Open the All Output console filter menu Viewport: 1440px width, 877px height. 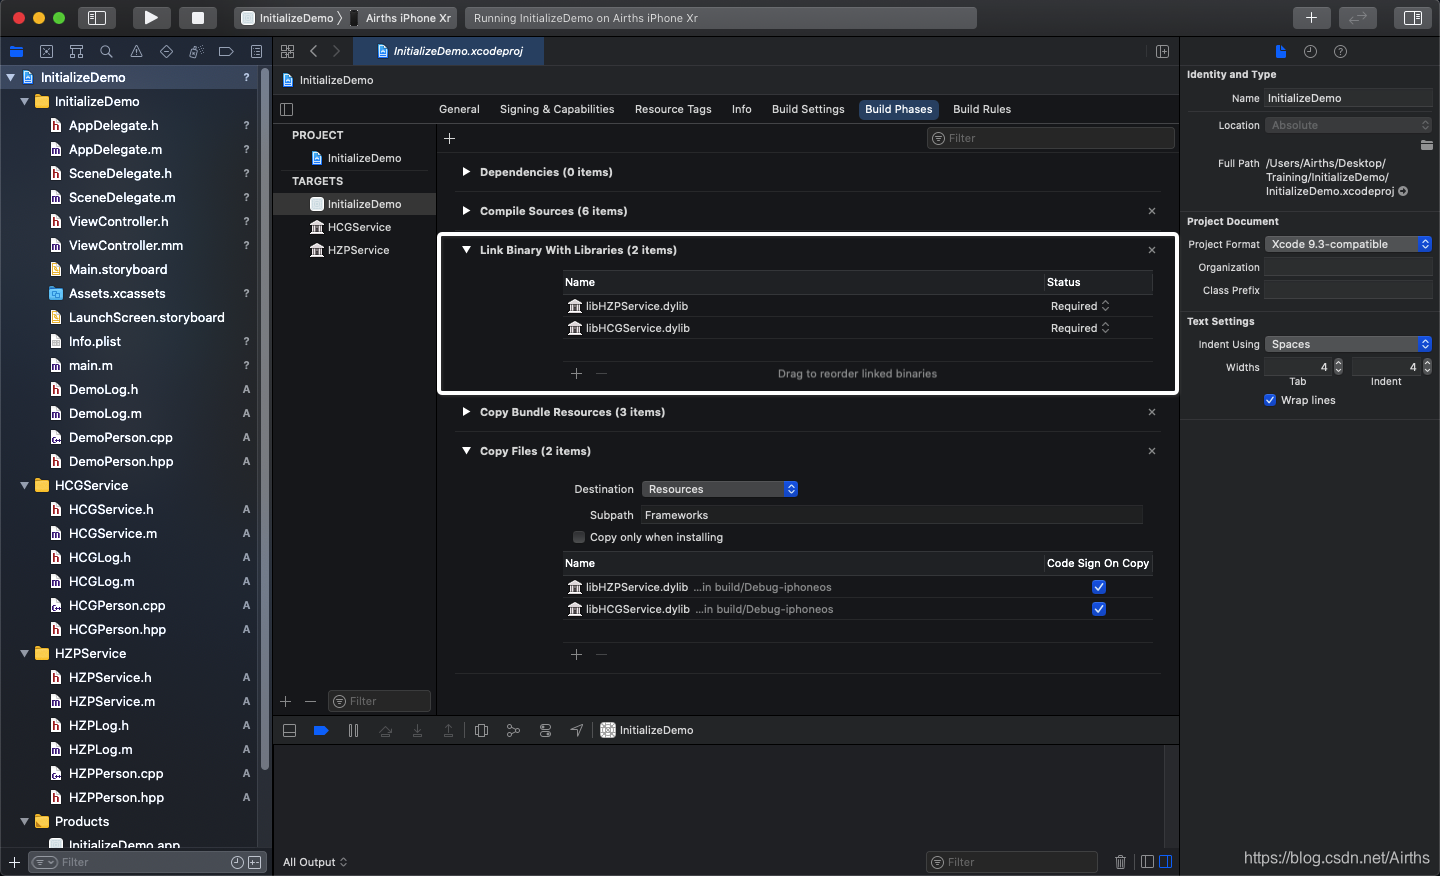[315, 862]
